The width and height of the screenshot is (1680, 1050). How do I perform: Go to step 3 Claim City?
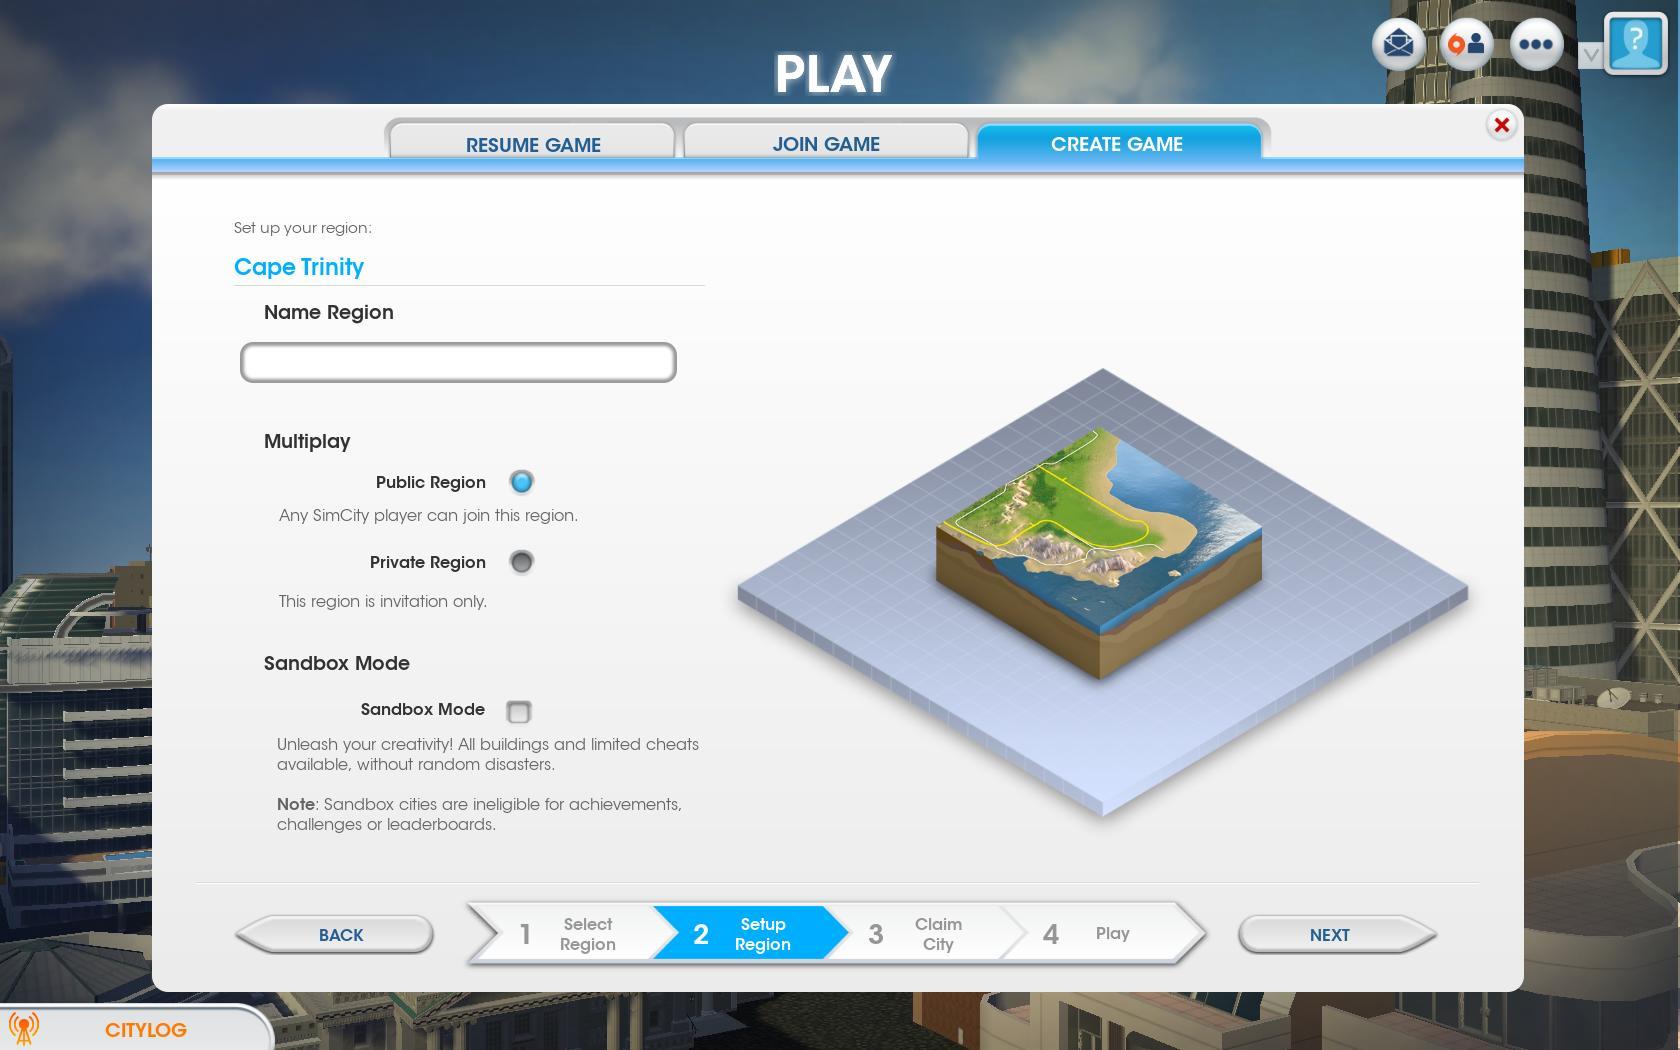[918, 934]
